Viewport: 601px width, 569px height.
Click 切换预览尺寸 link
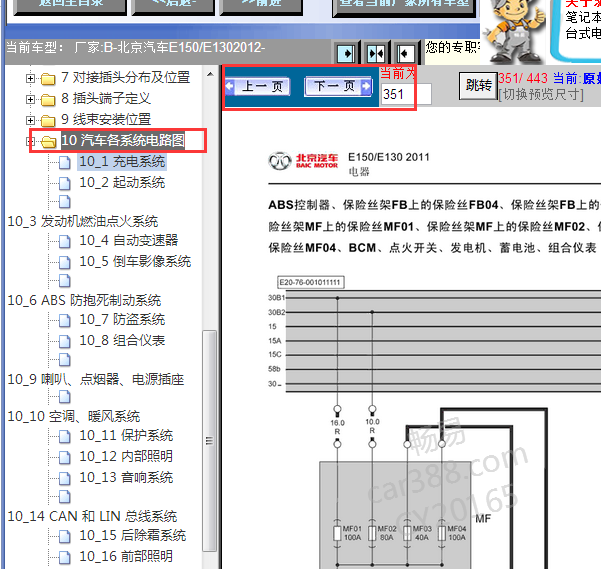[x=541, y=94]
